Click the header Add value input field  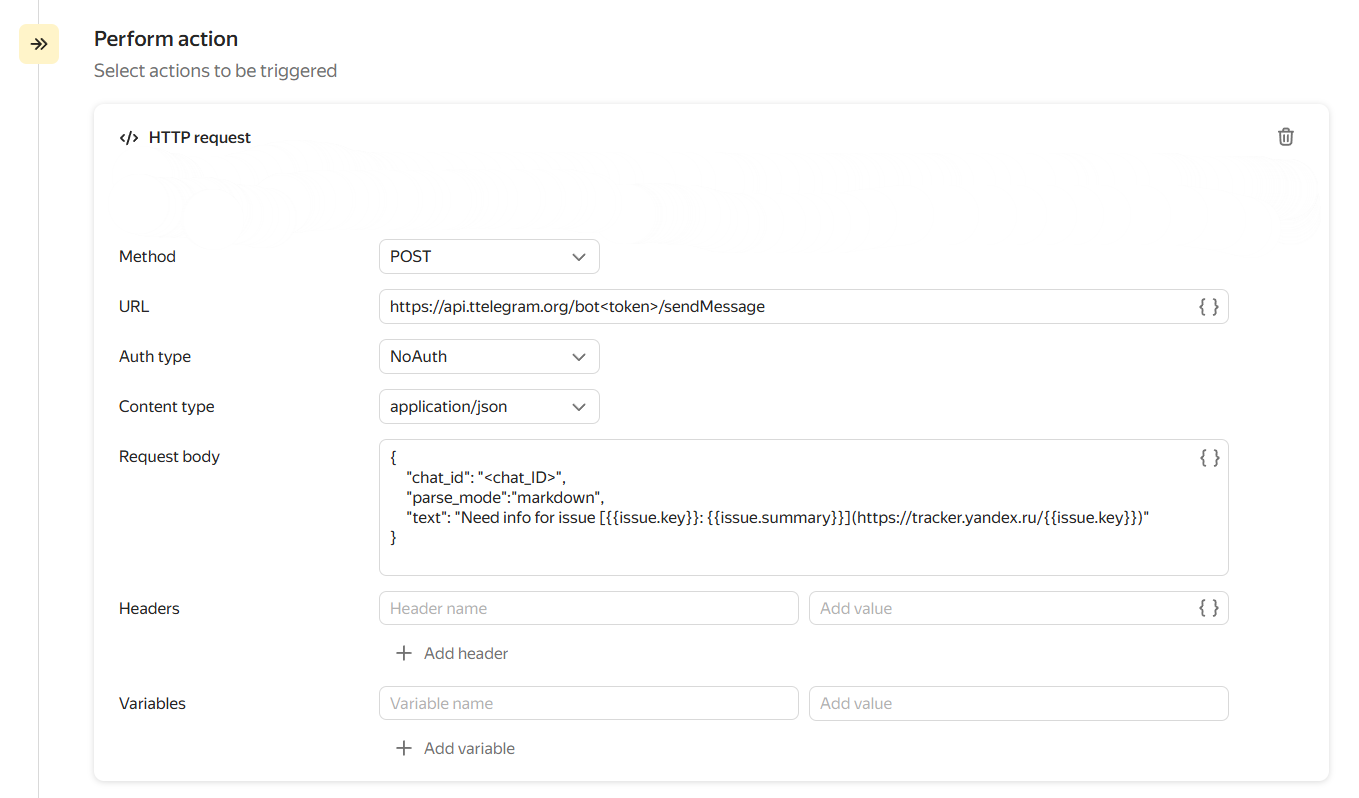point(1000,608)
